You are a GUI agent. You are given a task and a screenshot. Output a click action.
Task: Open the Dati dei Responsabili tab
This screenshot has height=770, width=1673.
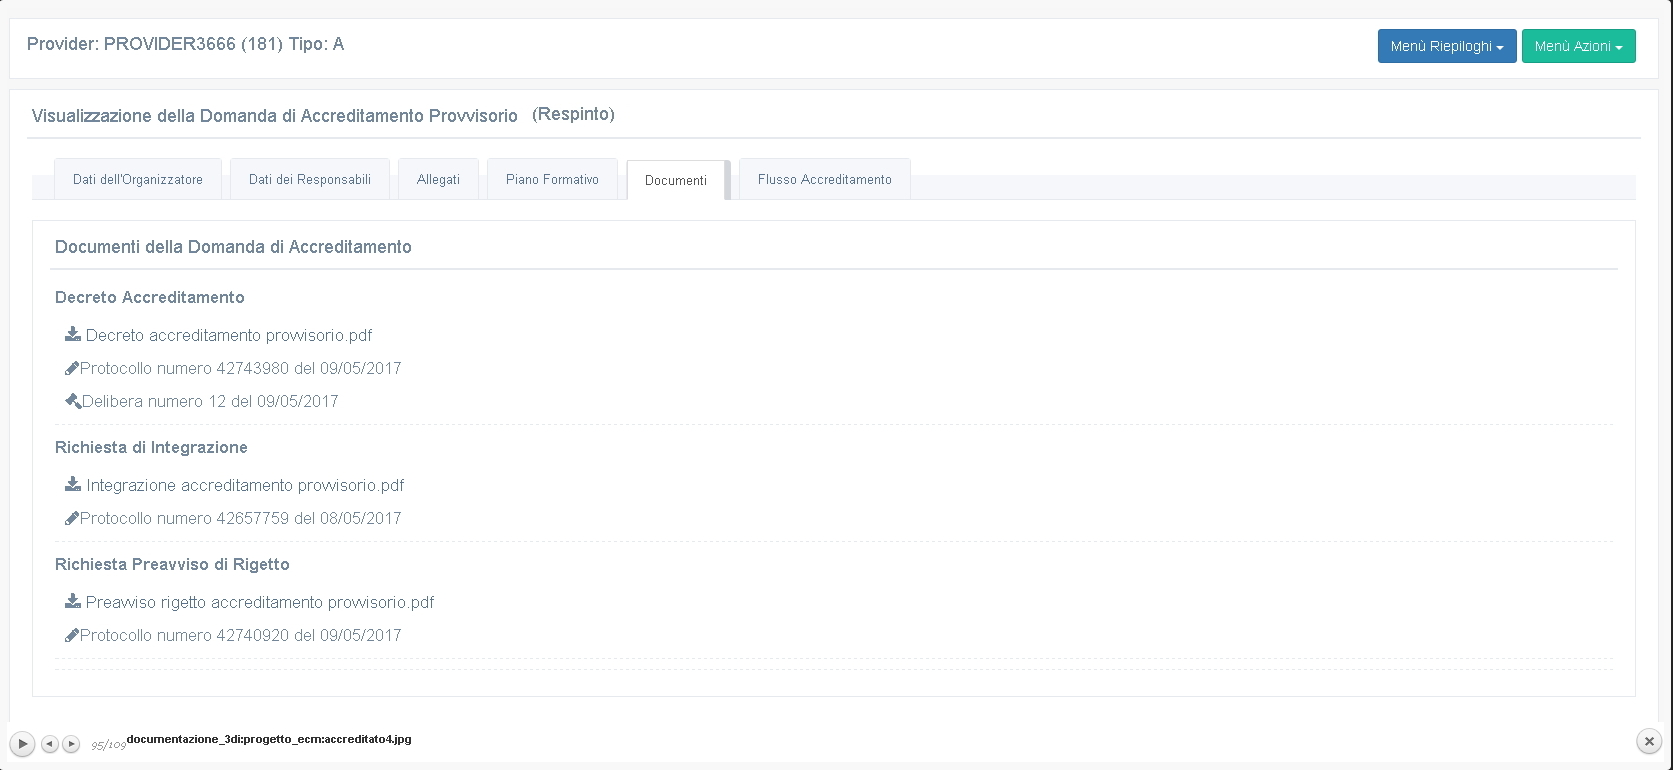point(310,180)
